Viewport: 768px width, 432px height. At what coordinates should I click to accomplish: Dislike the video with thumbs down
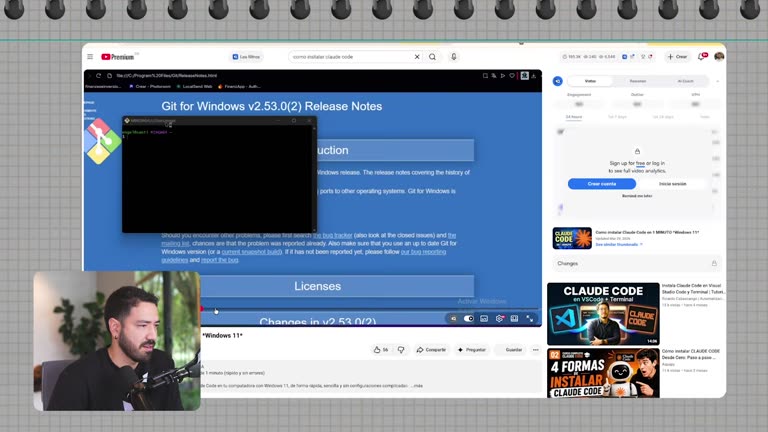click(x=401, y=350)
